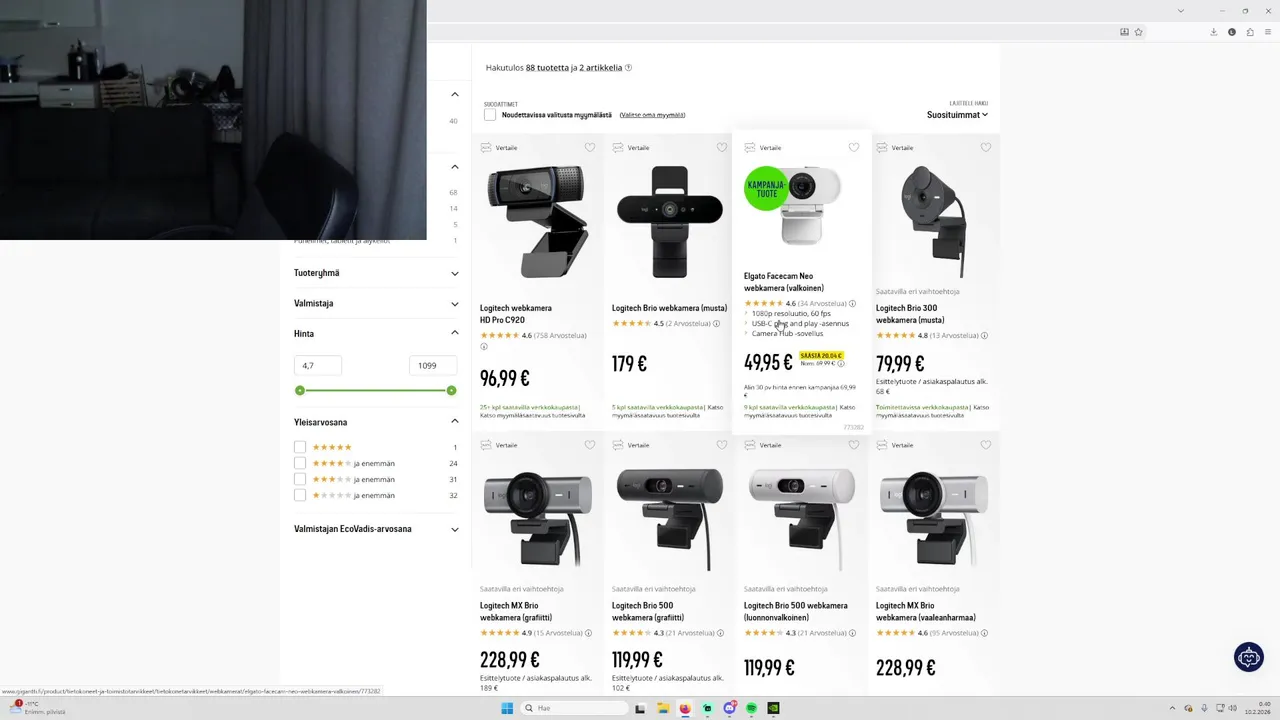Heart icon for Brio 500 (luonnonvalkoinen)
The width and height of the screenshot is (1280, 720).
tap(854, 445)
